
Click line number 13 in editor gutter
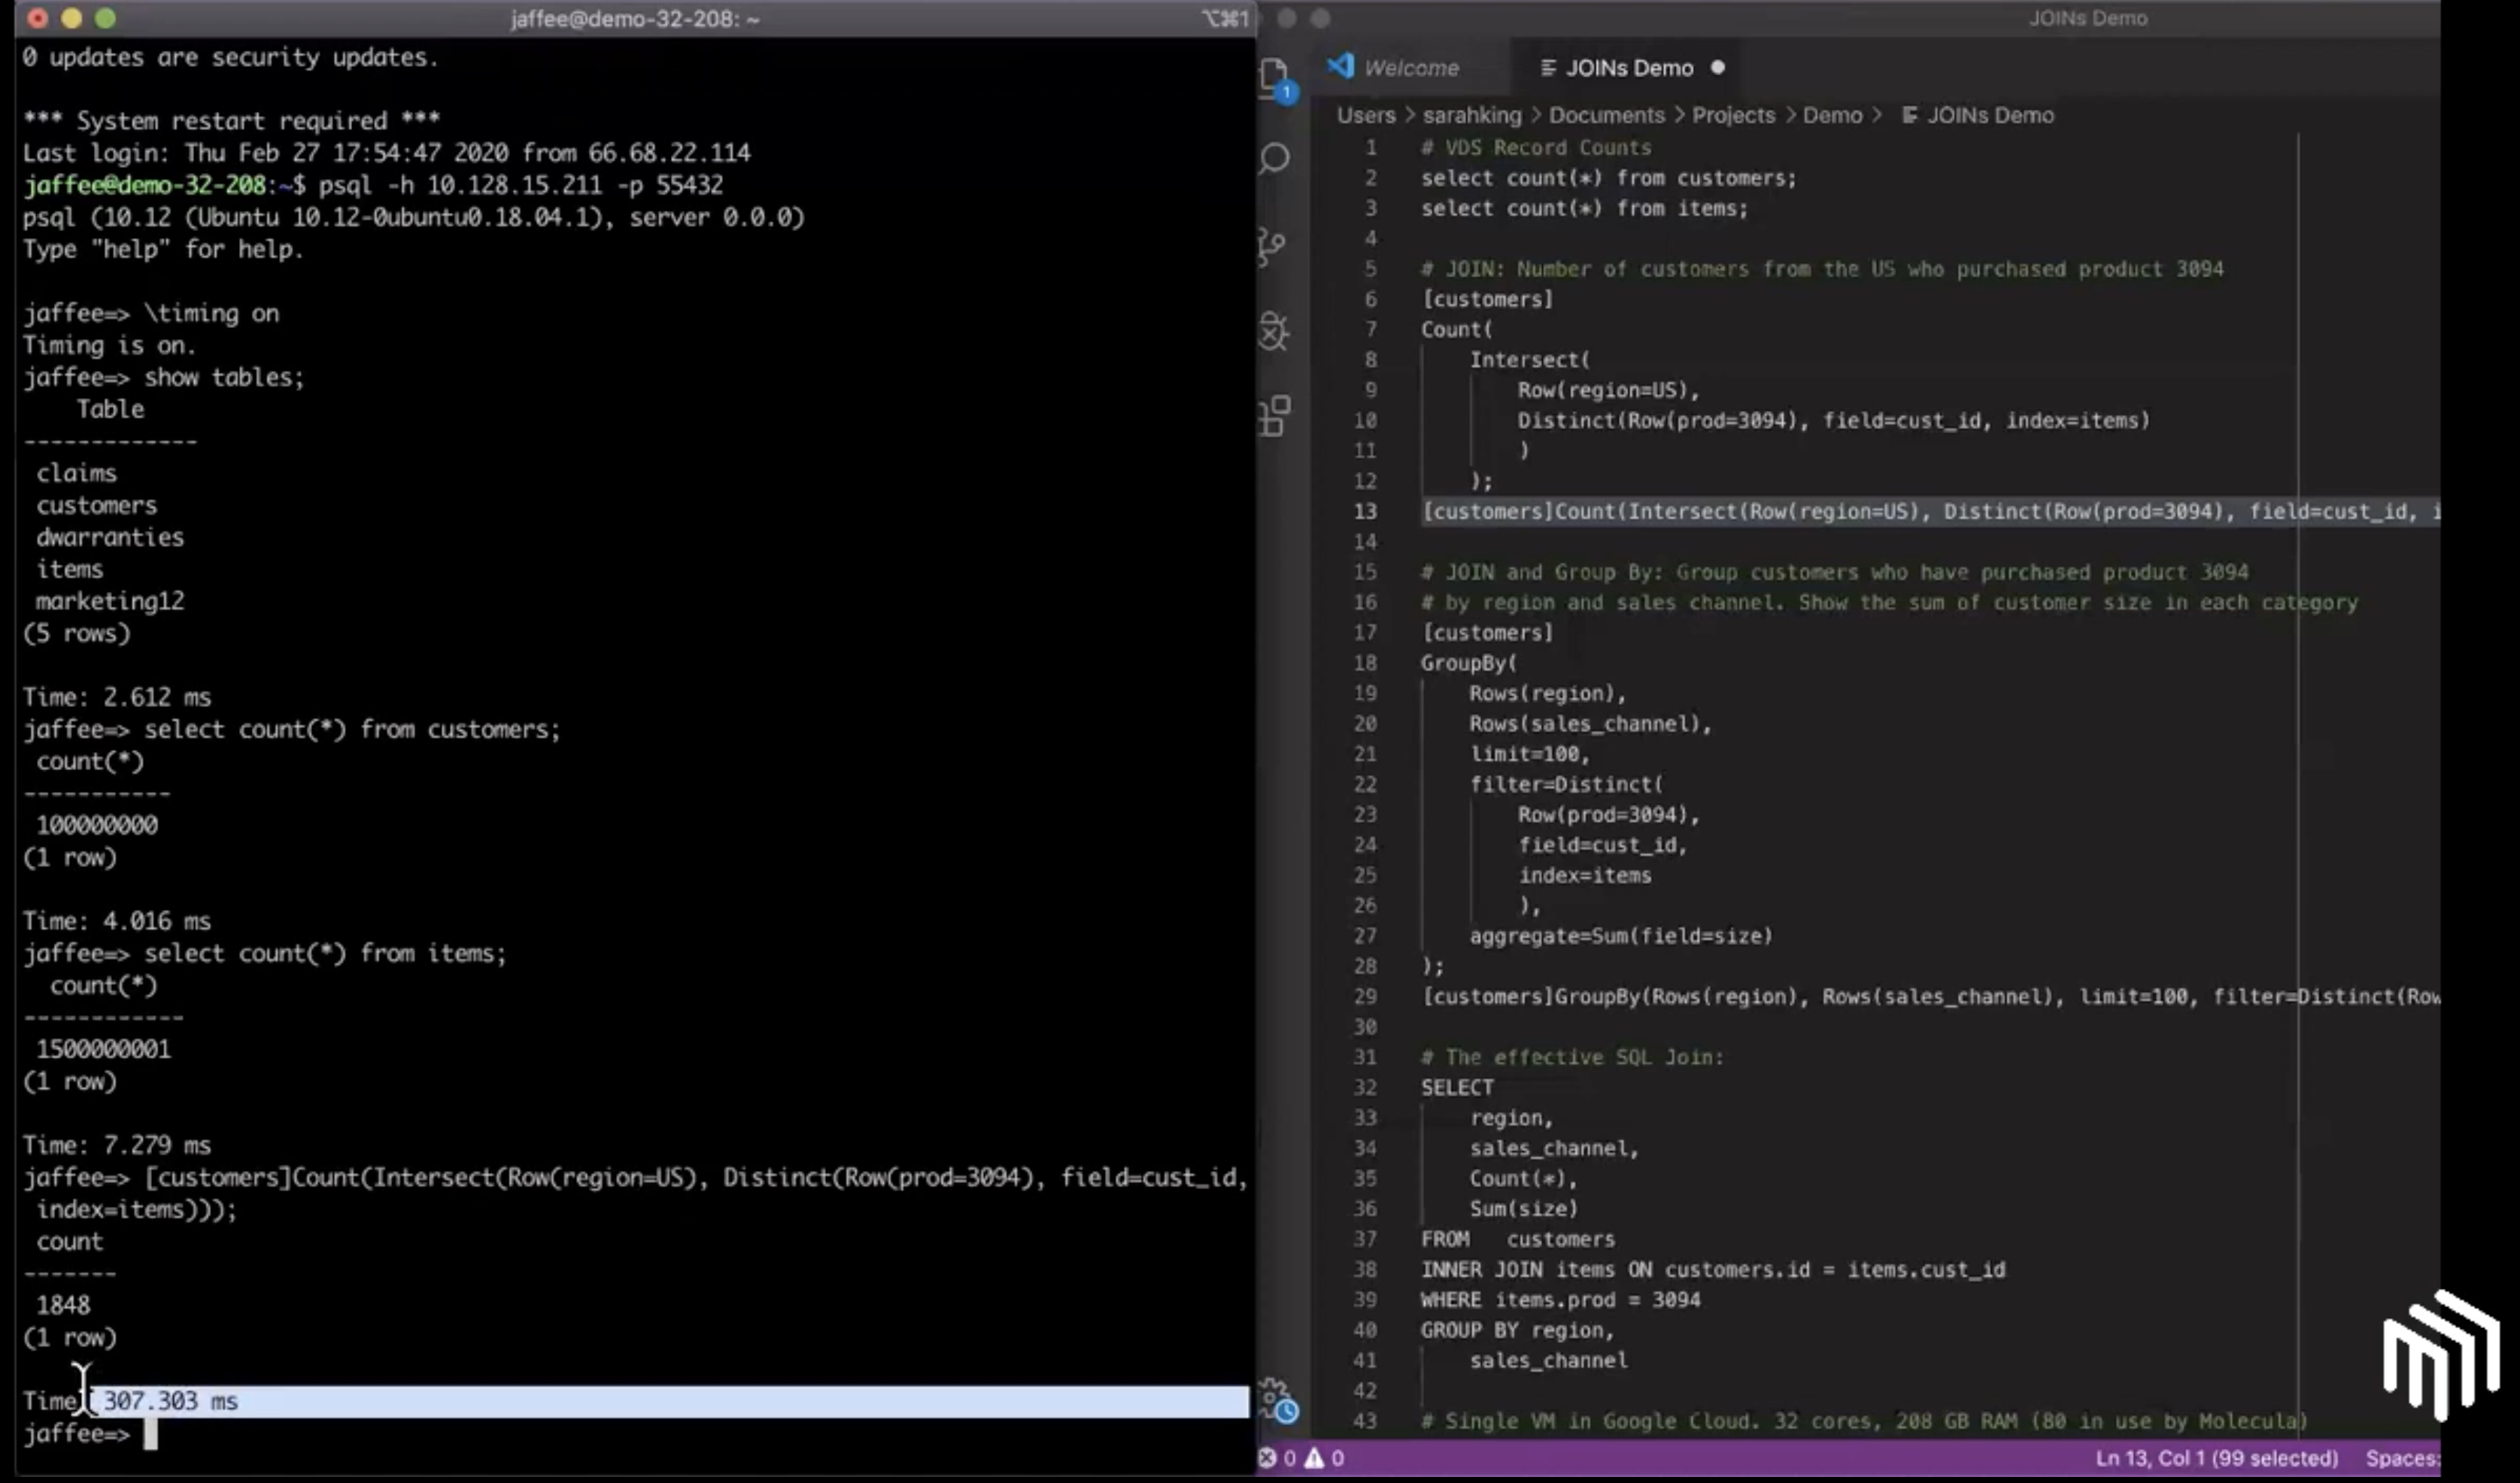click(1365, 511)
